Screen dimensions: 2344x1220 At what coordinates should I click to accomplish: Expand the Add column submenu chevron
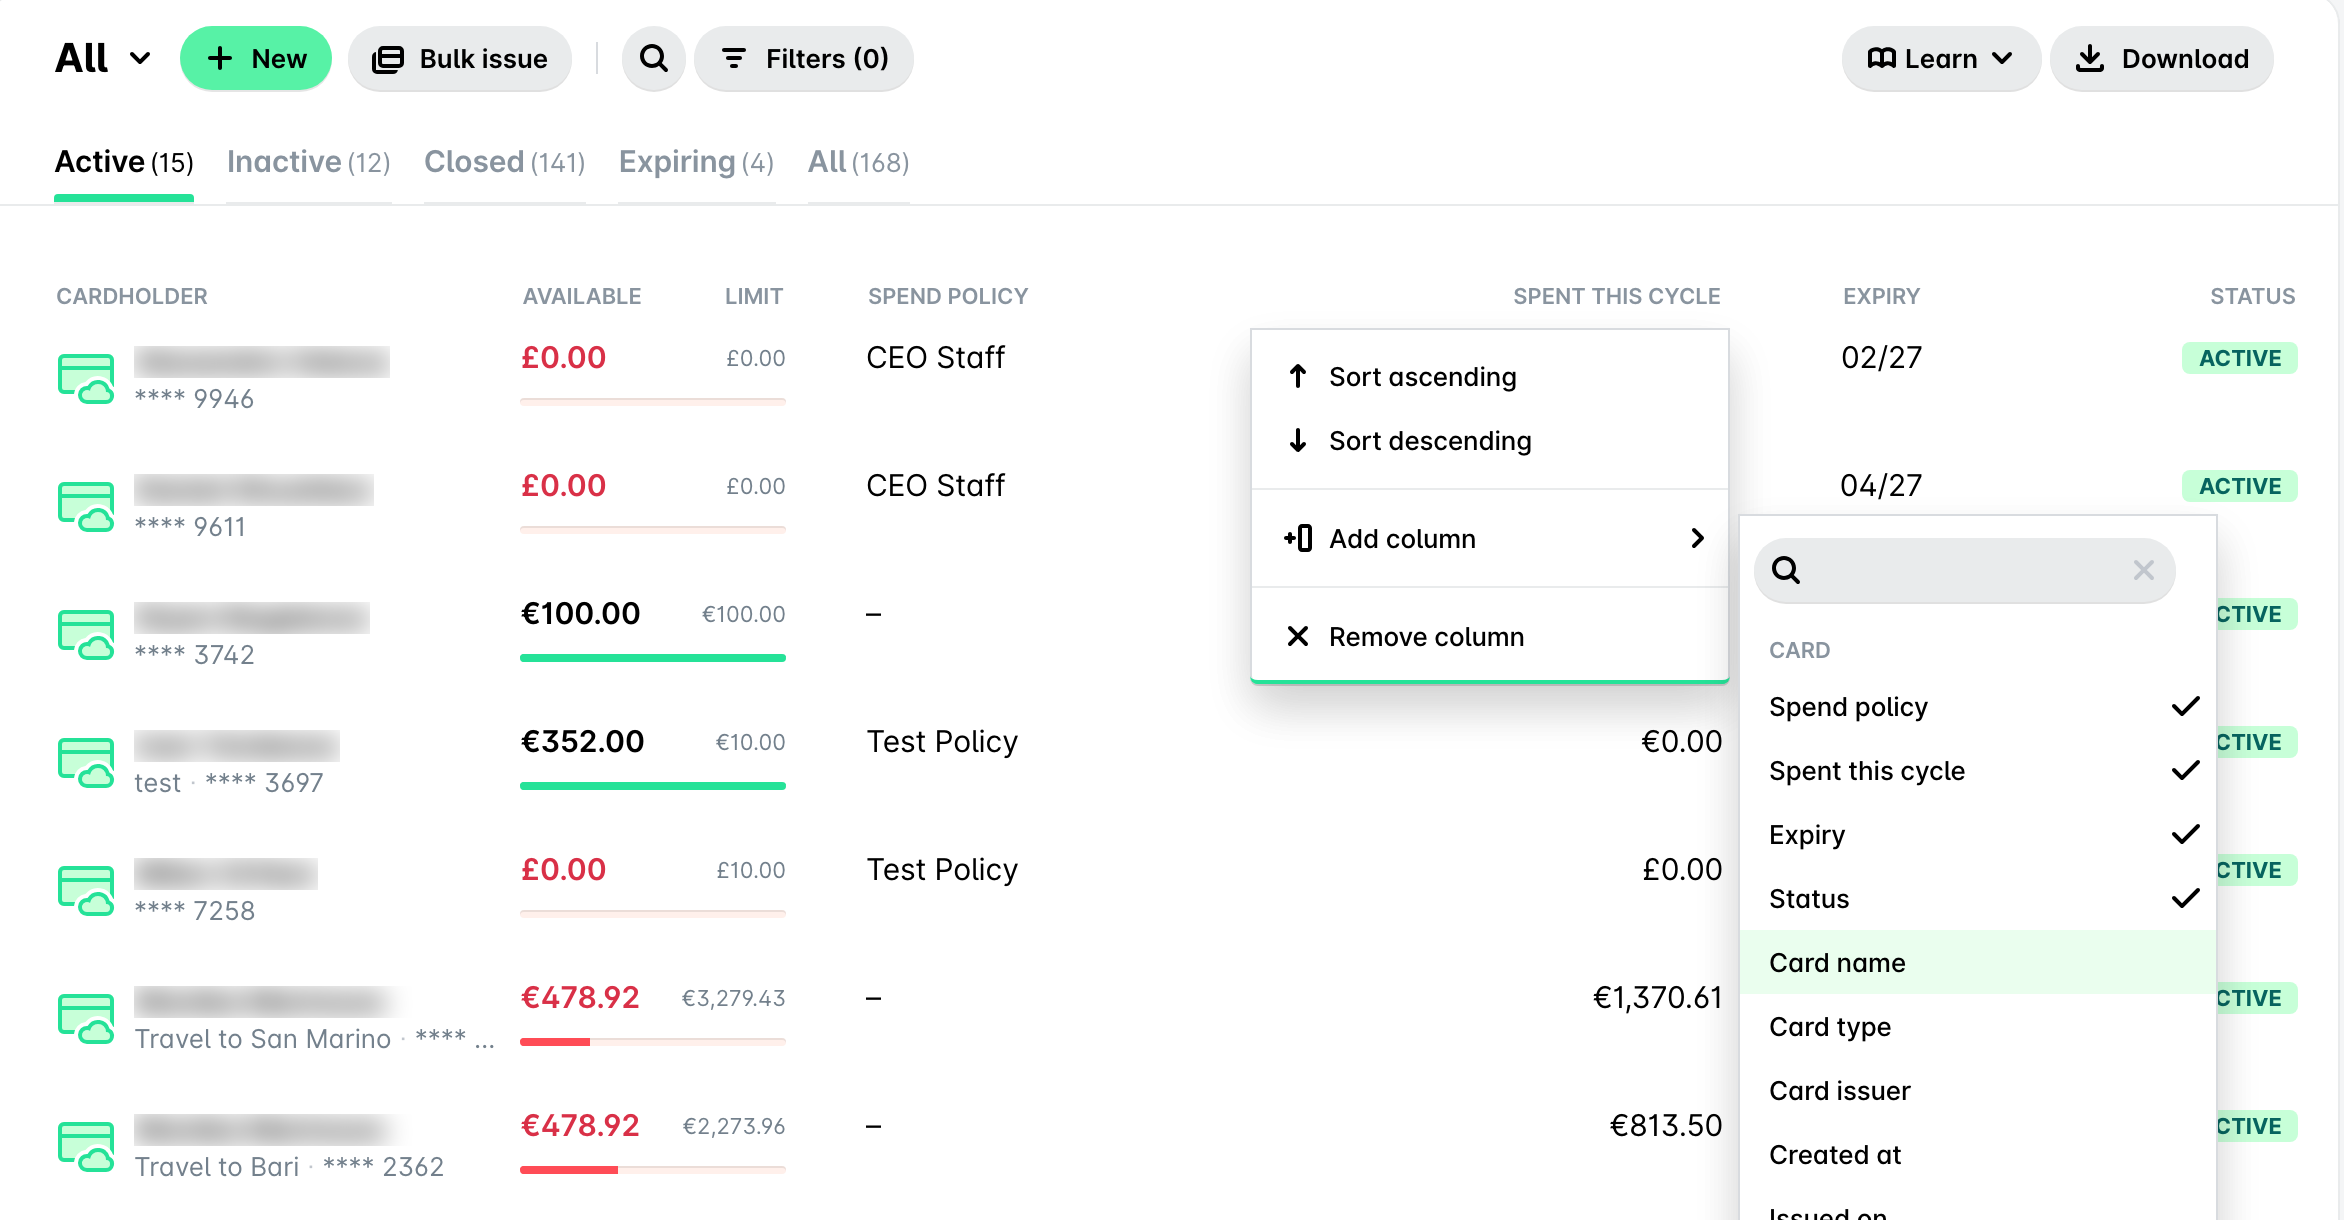click(x=1697, y=539)
